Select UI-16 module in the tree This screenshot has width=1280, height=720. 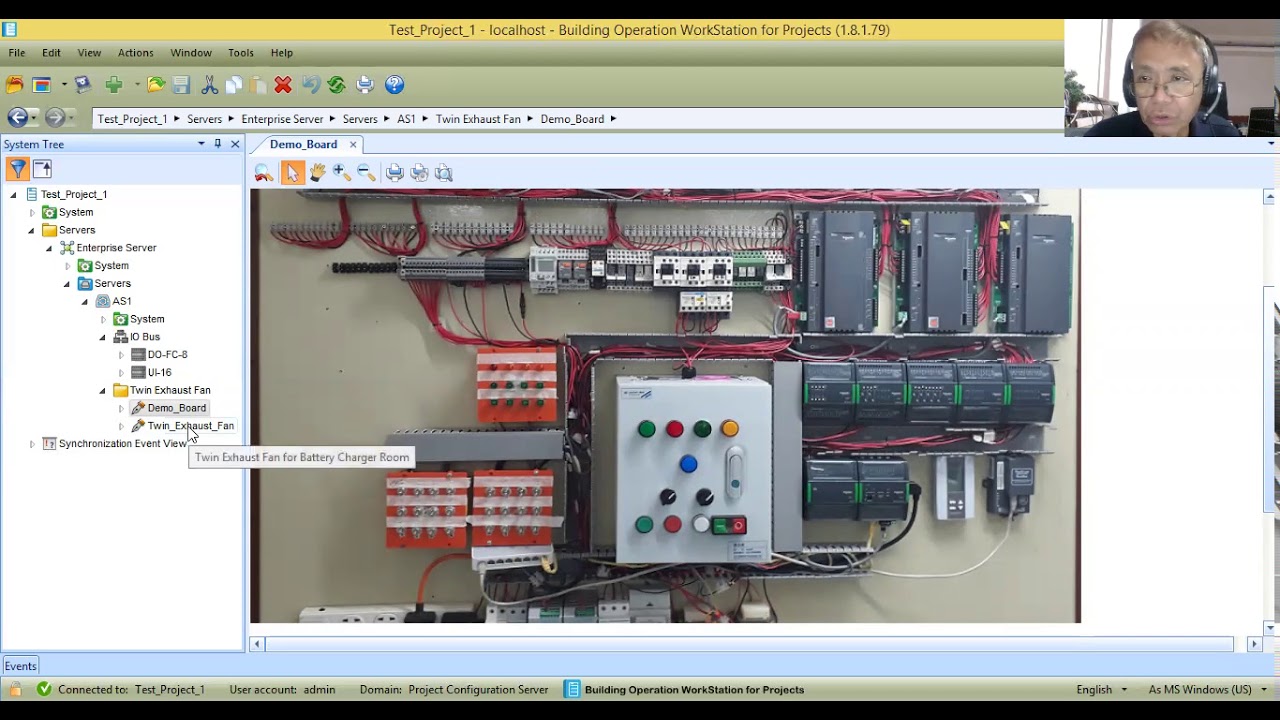(159, 373)
